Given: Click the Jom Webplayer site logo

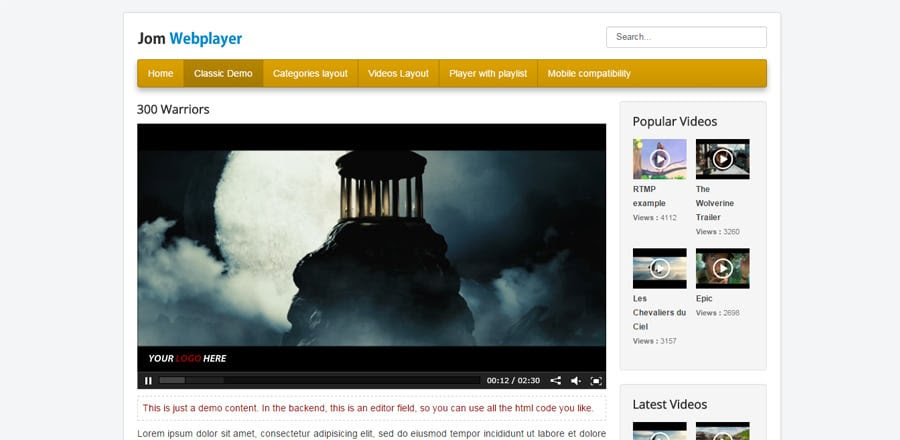Looking at the screenshot, I should pyautogui.click(x=189, y=38).
